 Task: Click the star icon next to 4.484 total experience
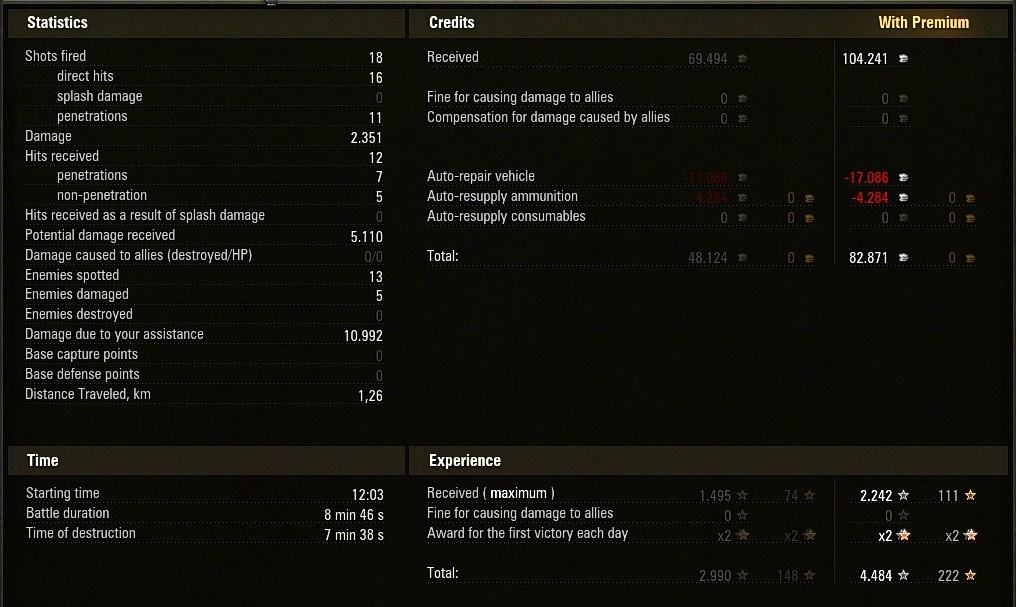coord(903,575)
